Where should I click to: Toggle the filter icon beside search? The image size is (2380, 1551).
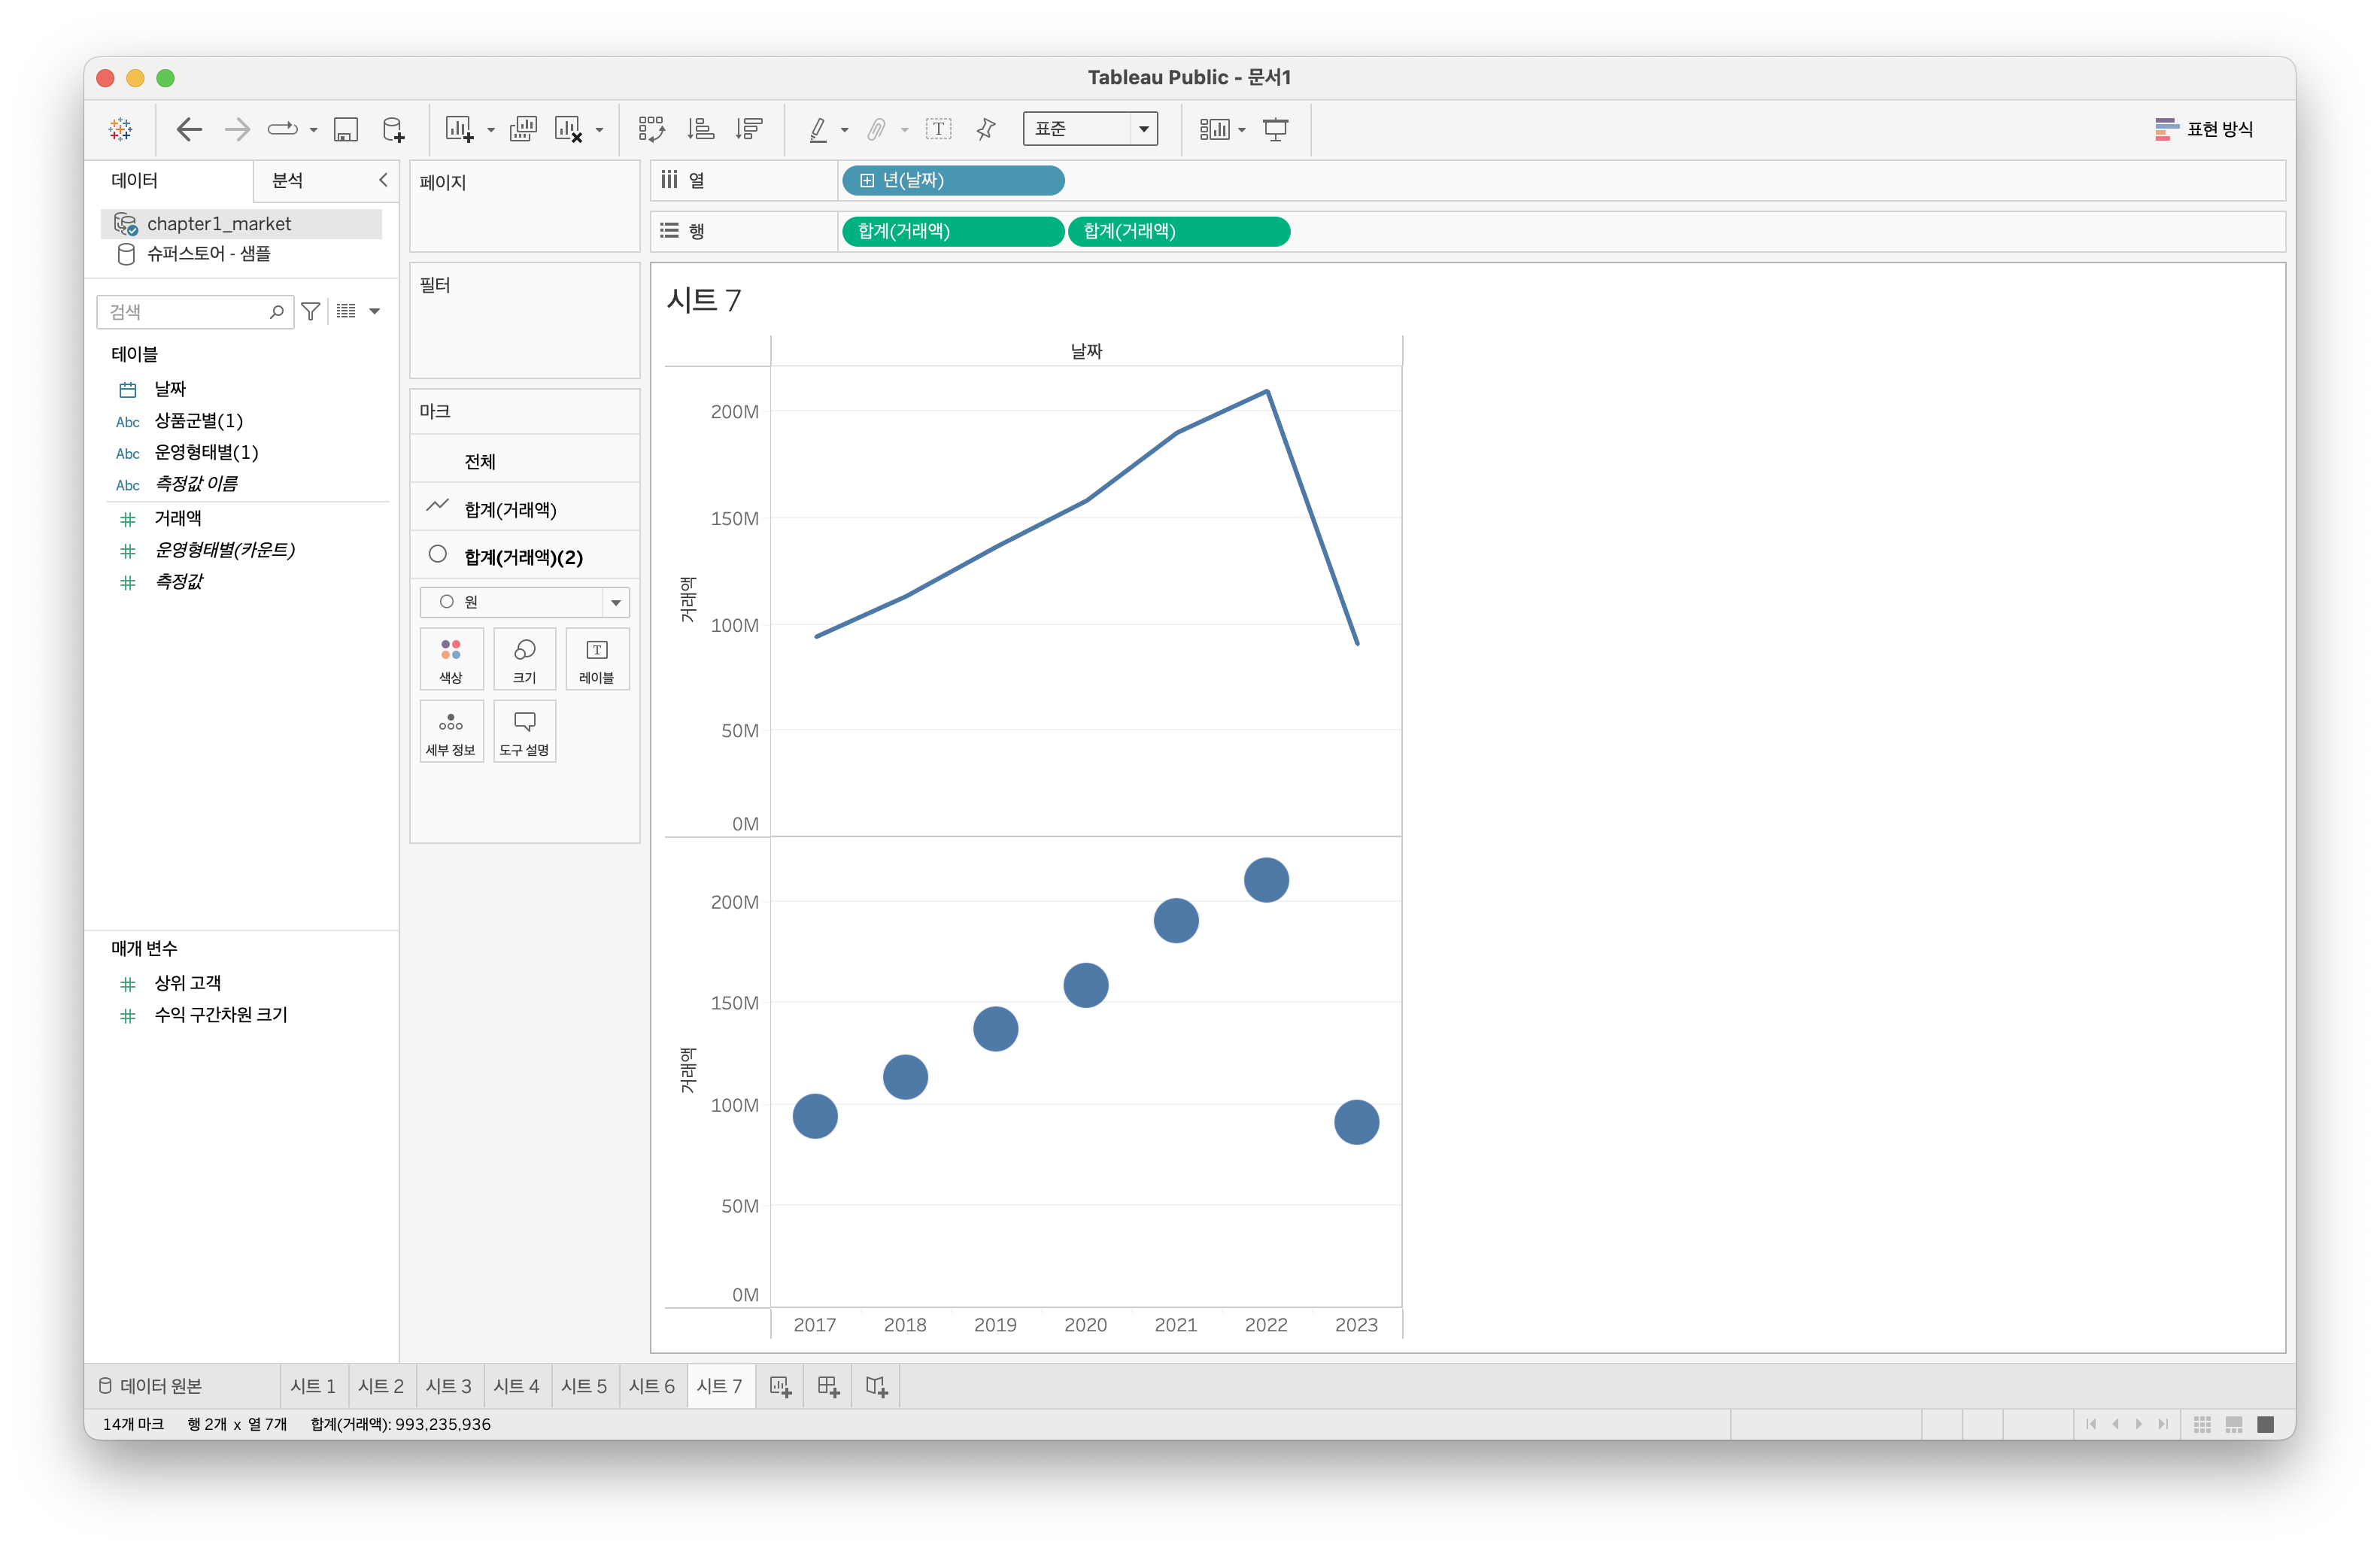point(311,312)
